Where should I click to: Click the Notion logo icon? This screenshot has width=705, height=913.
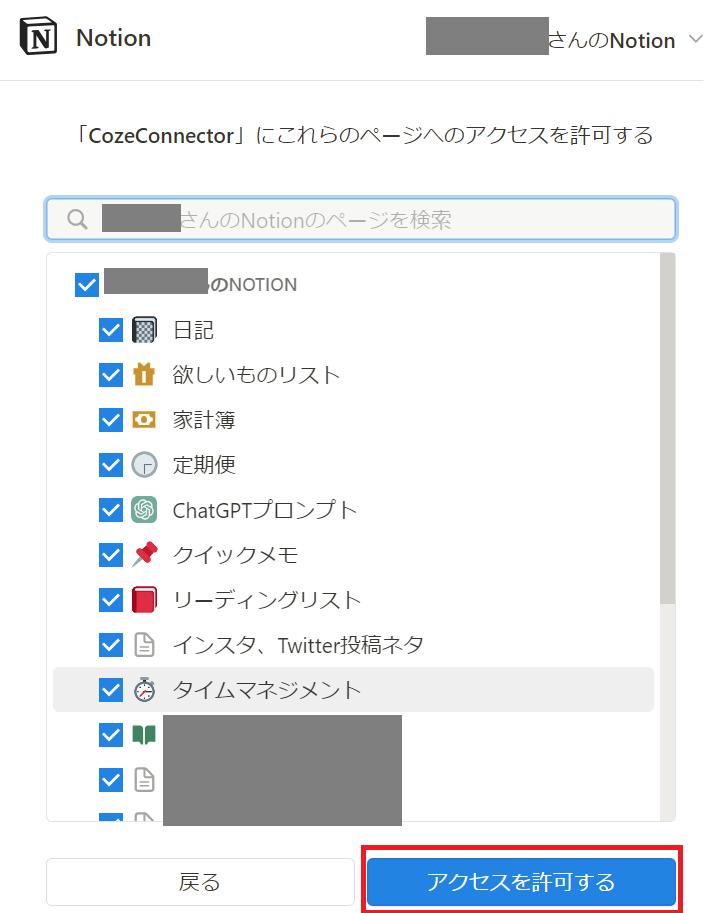coord(39,38)
